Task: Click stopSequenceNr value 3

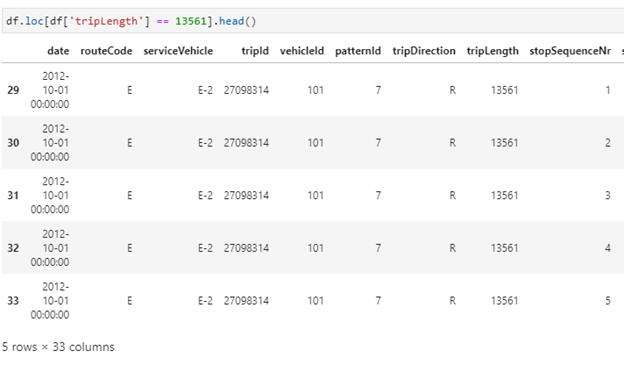Action: [608, 195]
